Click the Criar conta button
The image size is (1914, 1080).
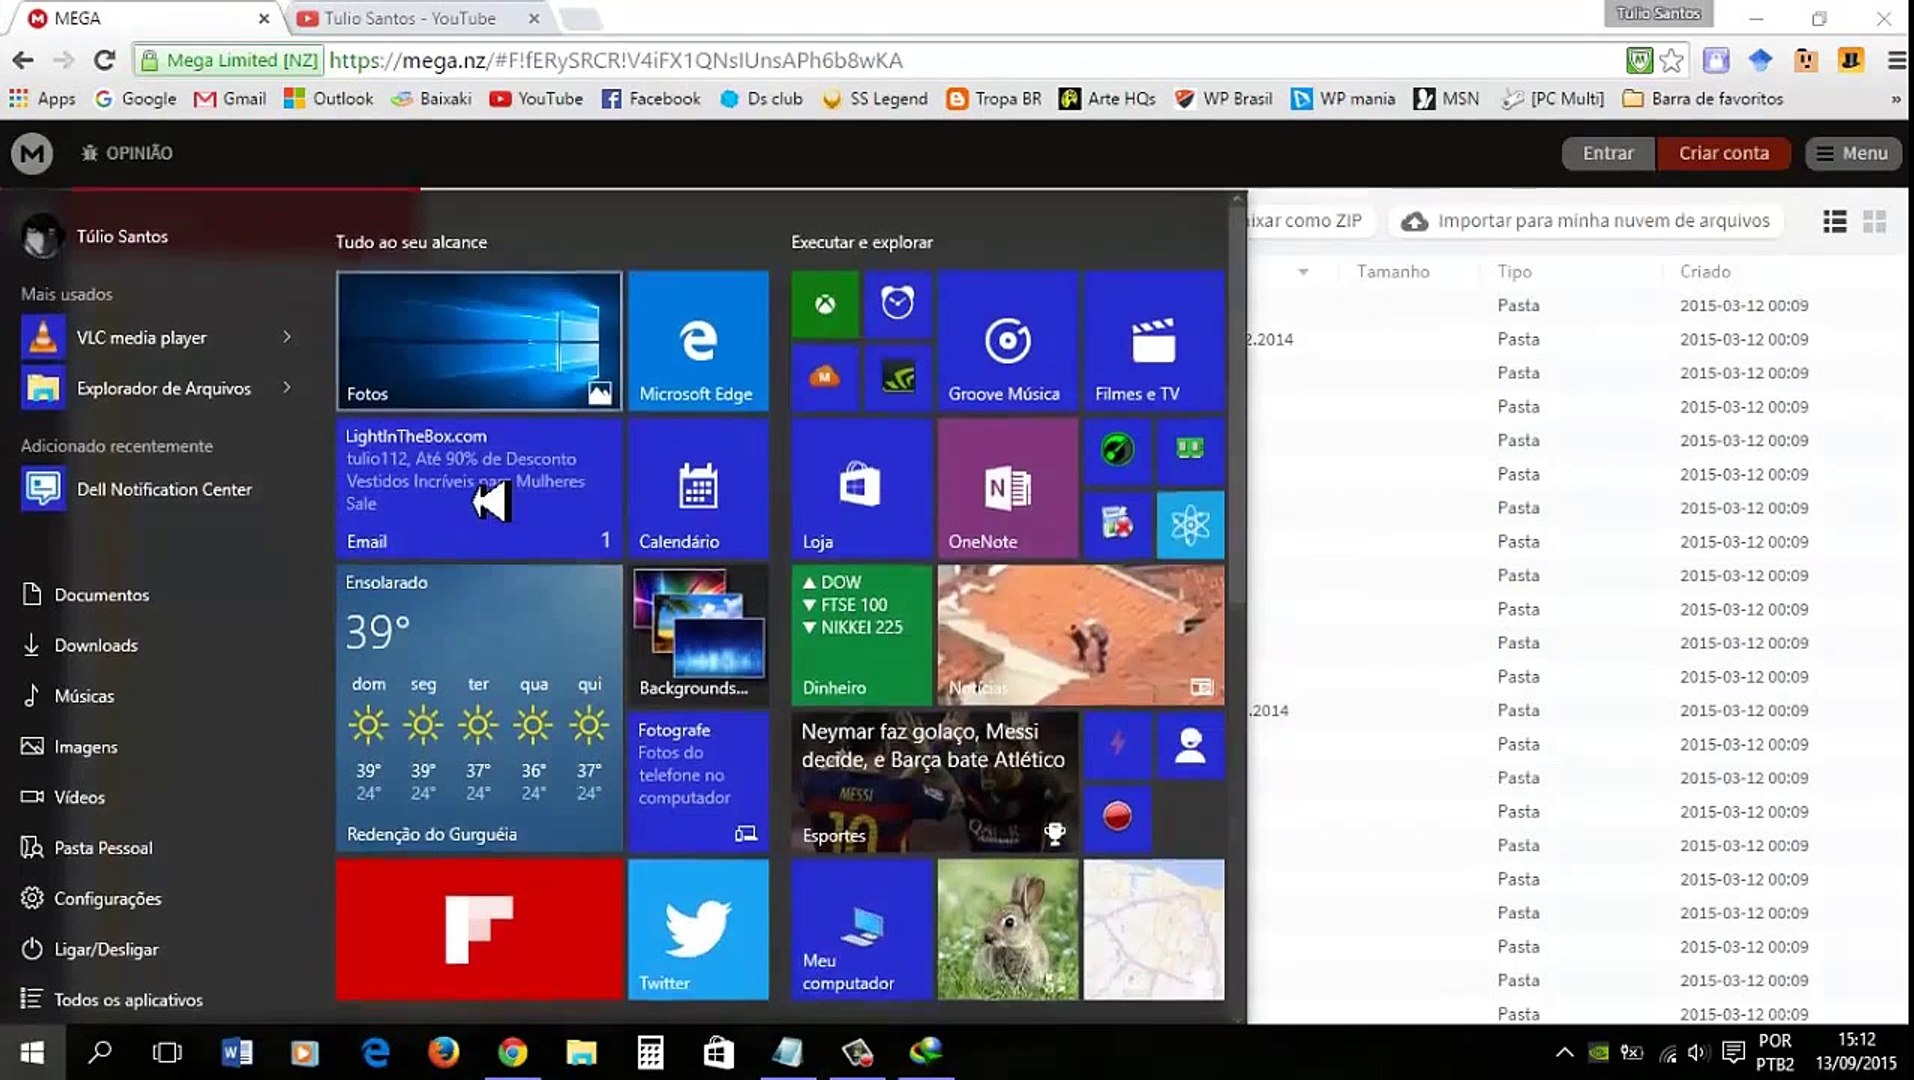coord(1723,153)
